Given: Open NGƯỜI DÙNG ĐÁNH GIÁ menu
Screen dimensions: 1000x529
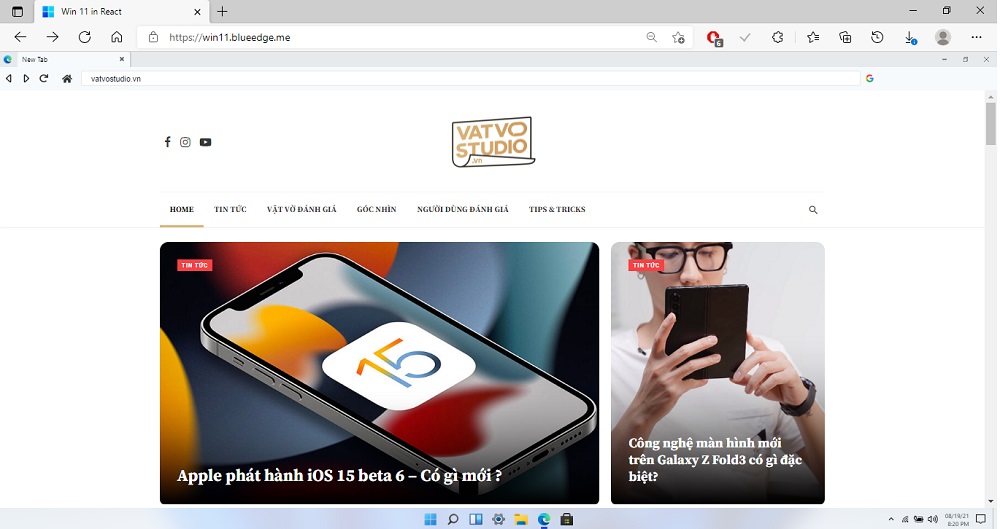Looking at the screenshot, I should click(463, 209).
